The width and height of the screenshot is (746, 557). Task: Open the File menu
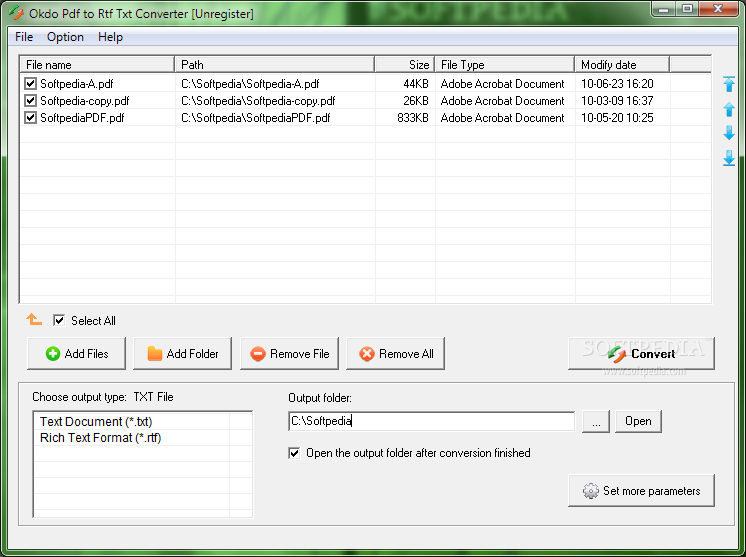point(24,37)
